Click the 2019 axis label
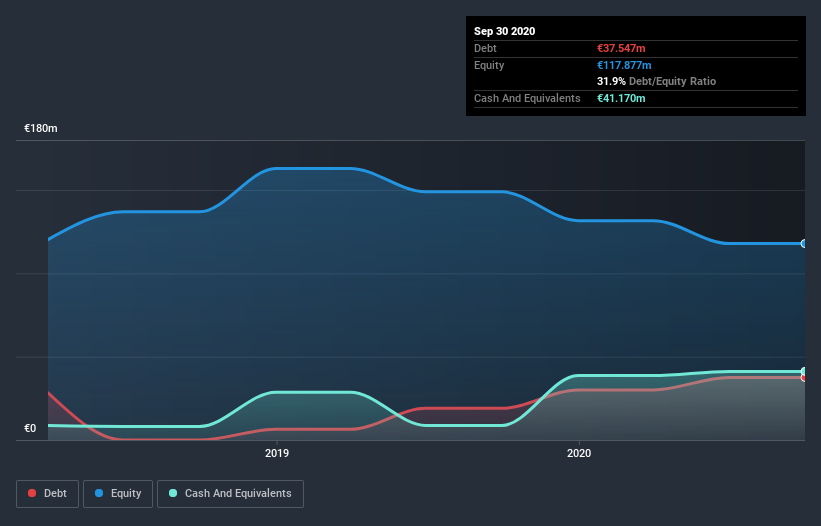821x526 pixels. [x=276, y=453]
